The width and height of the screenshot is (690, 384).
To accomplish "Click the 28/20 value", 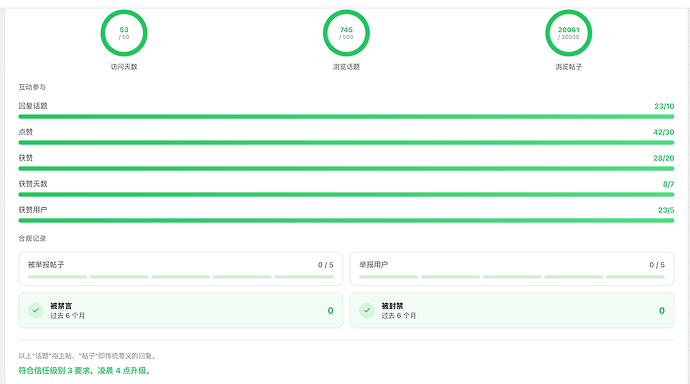I will (664, 158).
